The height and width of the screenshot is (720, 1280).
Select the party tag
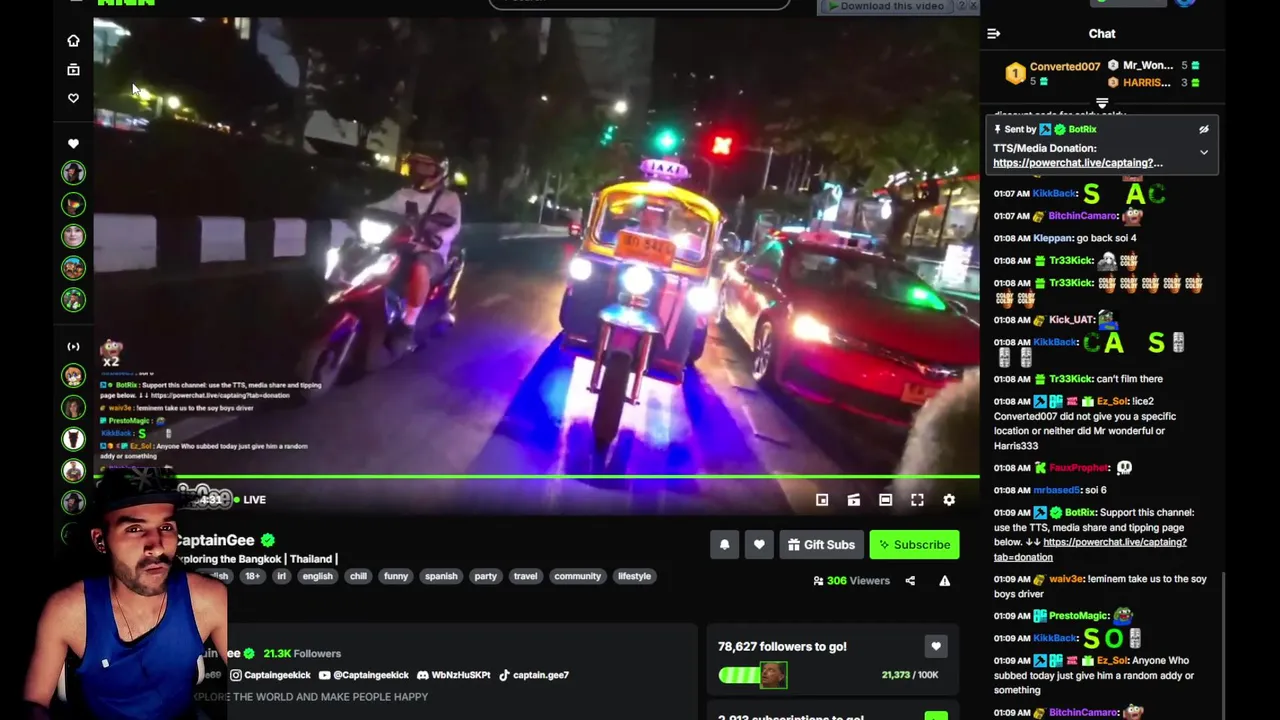(485, 576)
